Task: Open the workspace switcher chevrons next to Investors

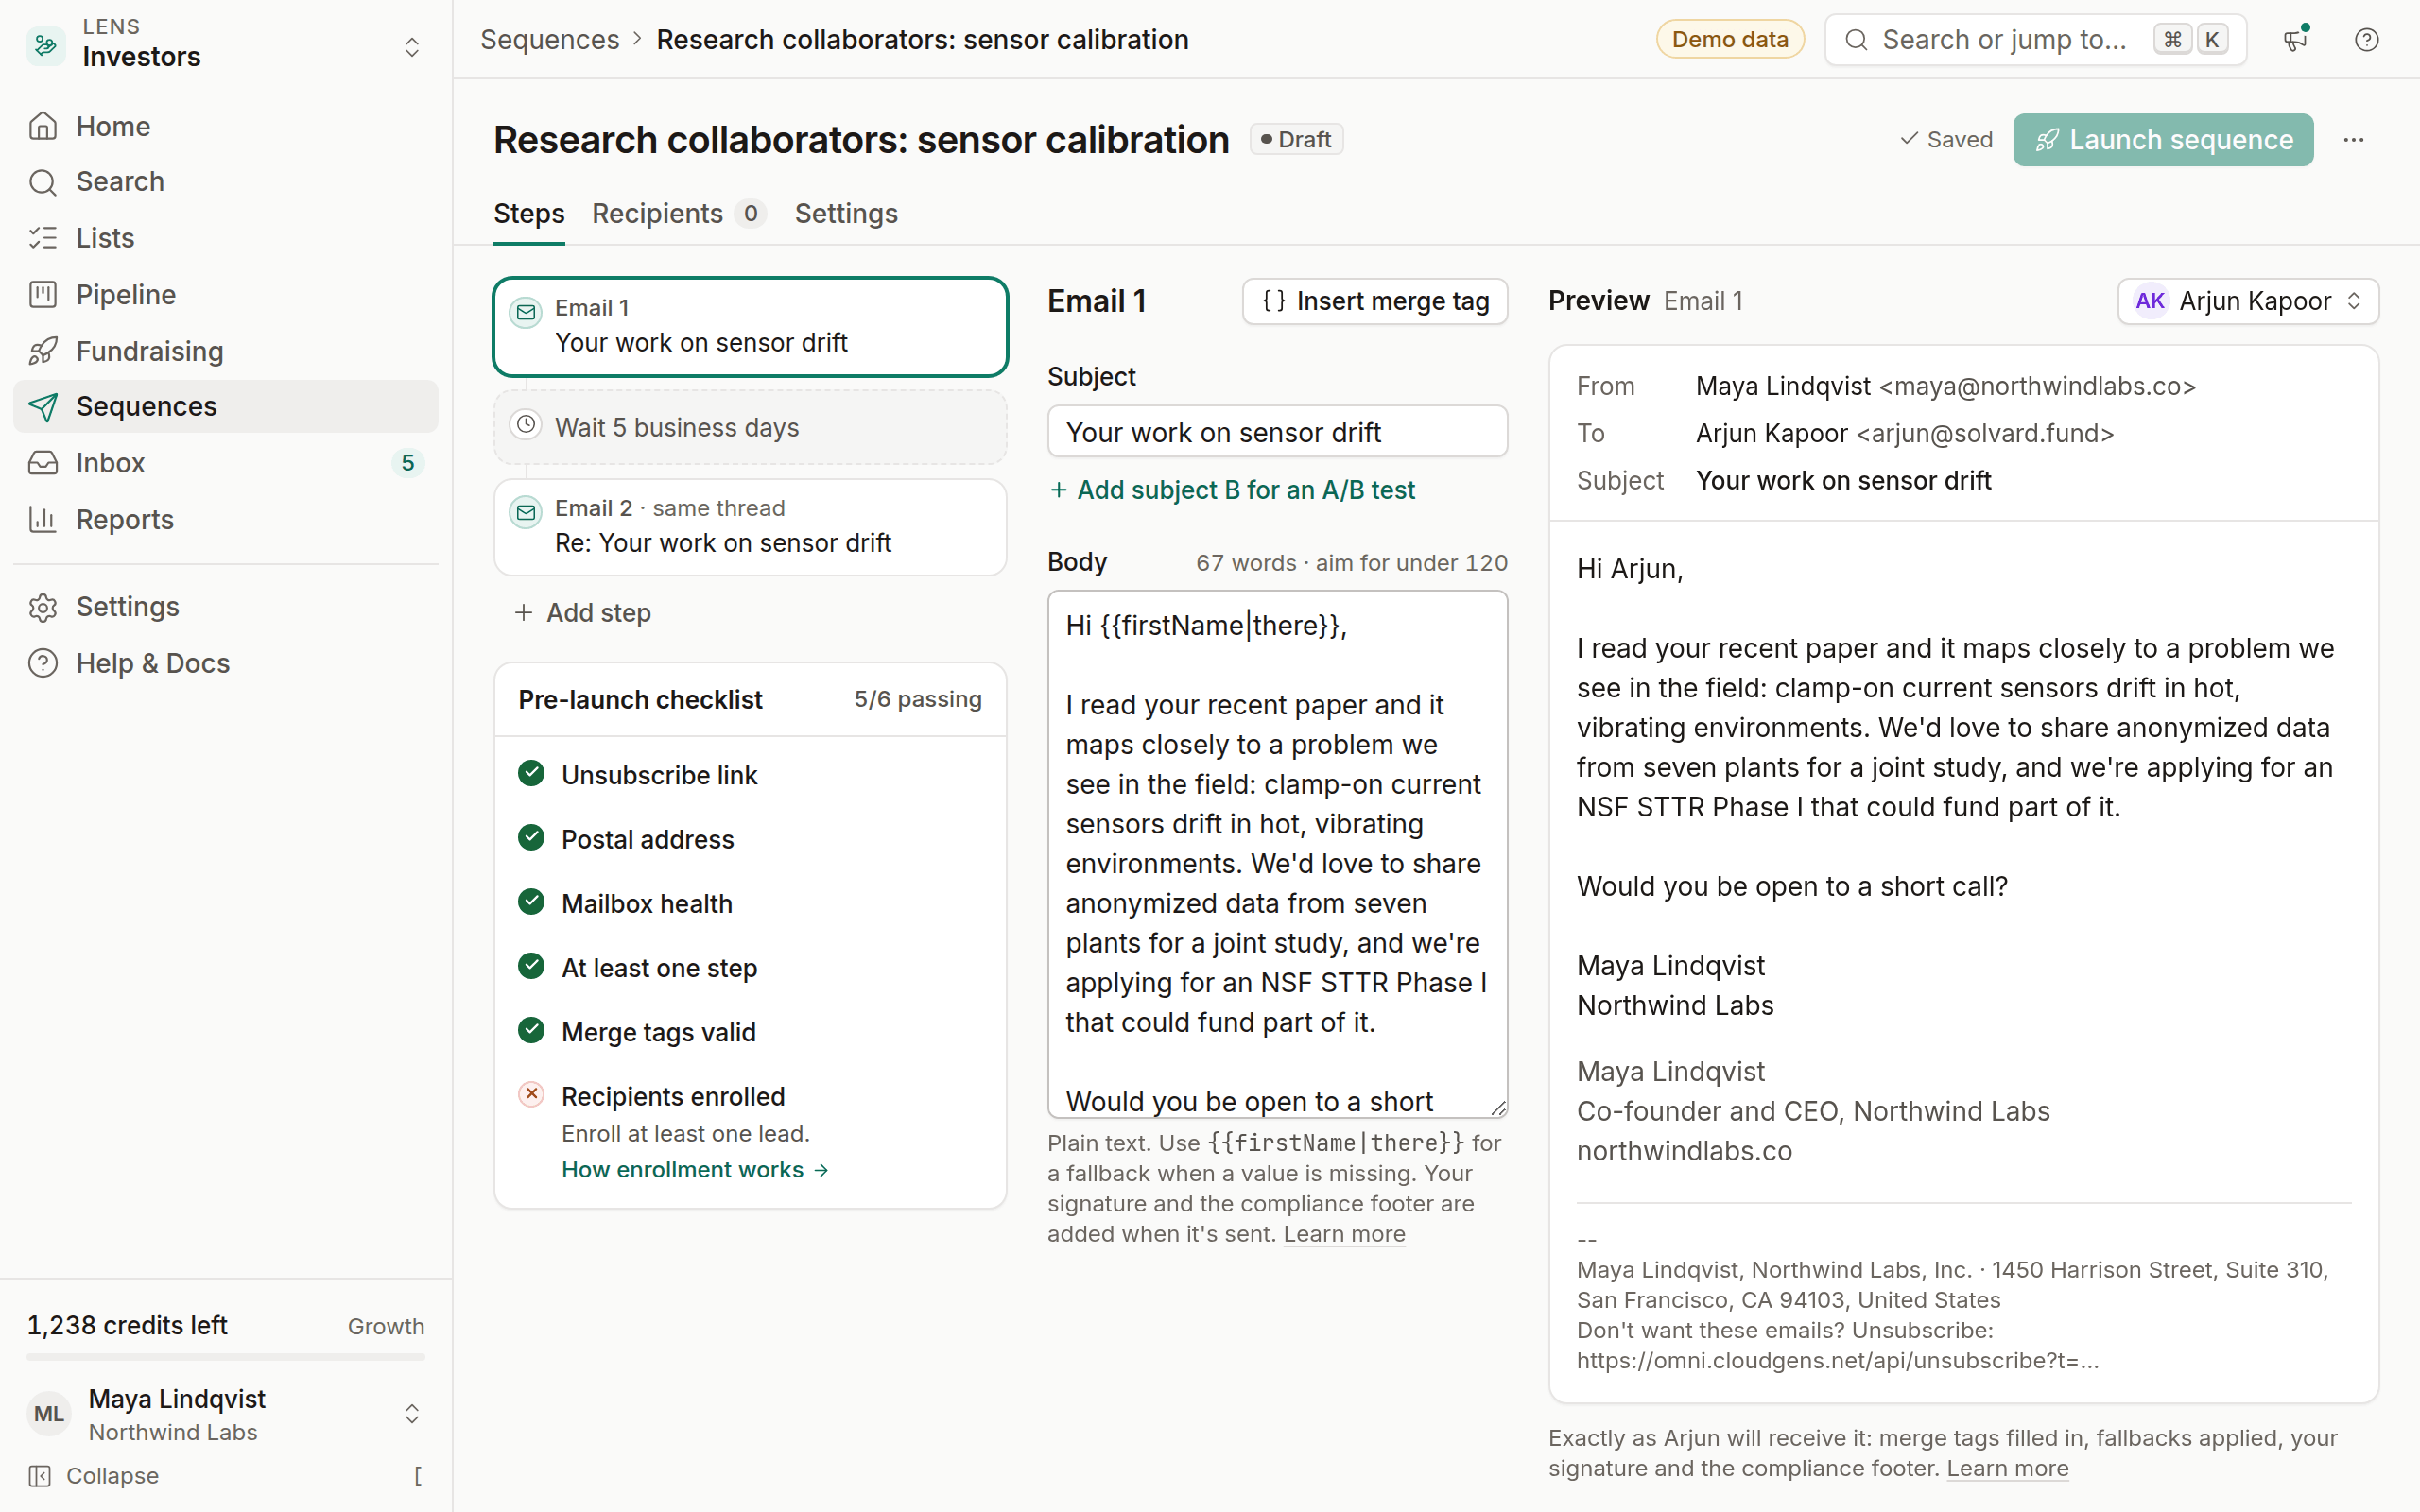Action: coord(412,47)
